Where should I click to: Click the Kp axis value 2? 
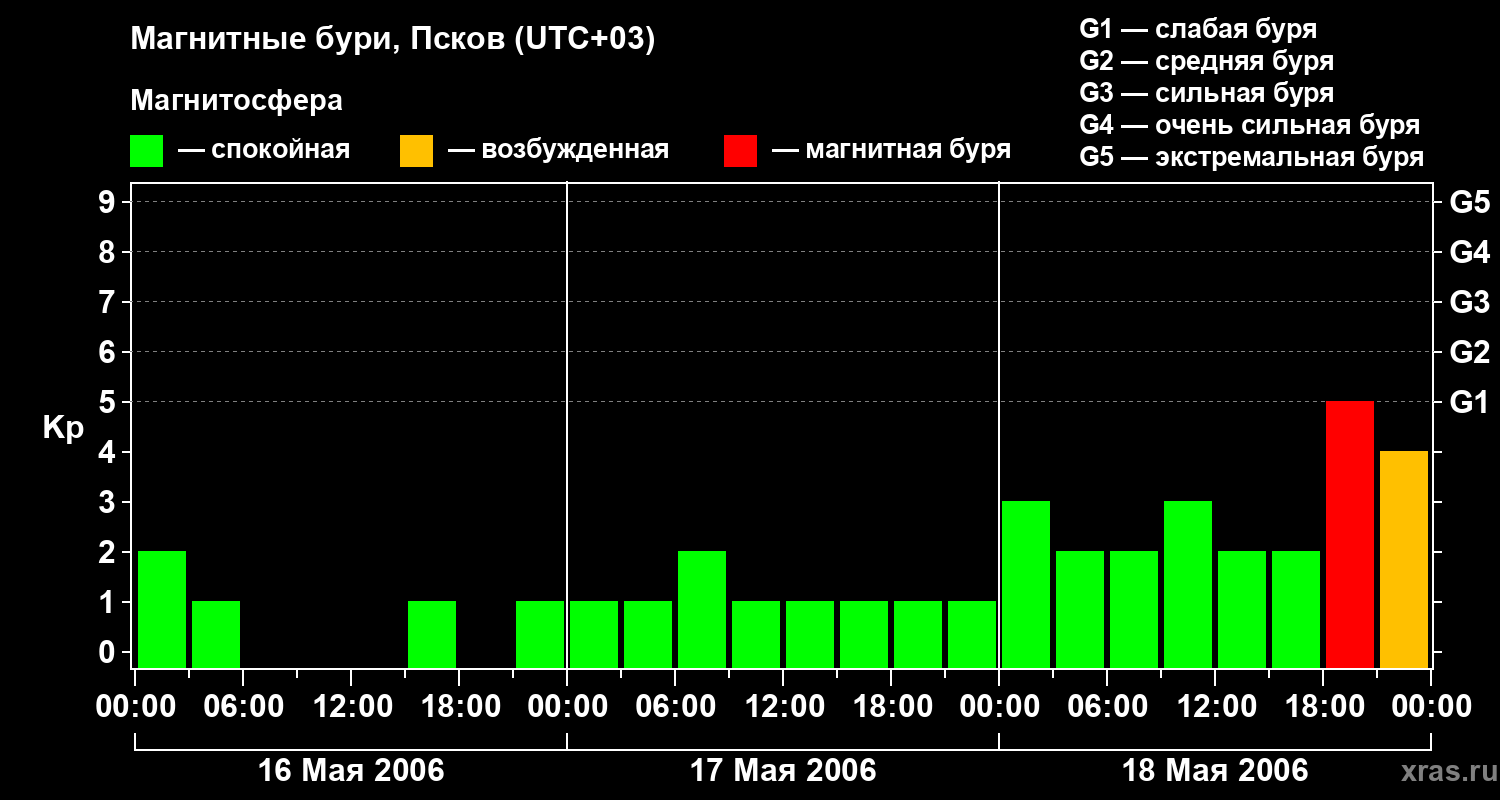point(109,552)
